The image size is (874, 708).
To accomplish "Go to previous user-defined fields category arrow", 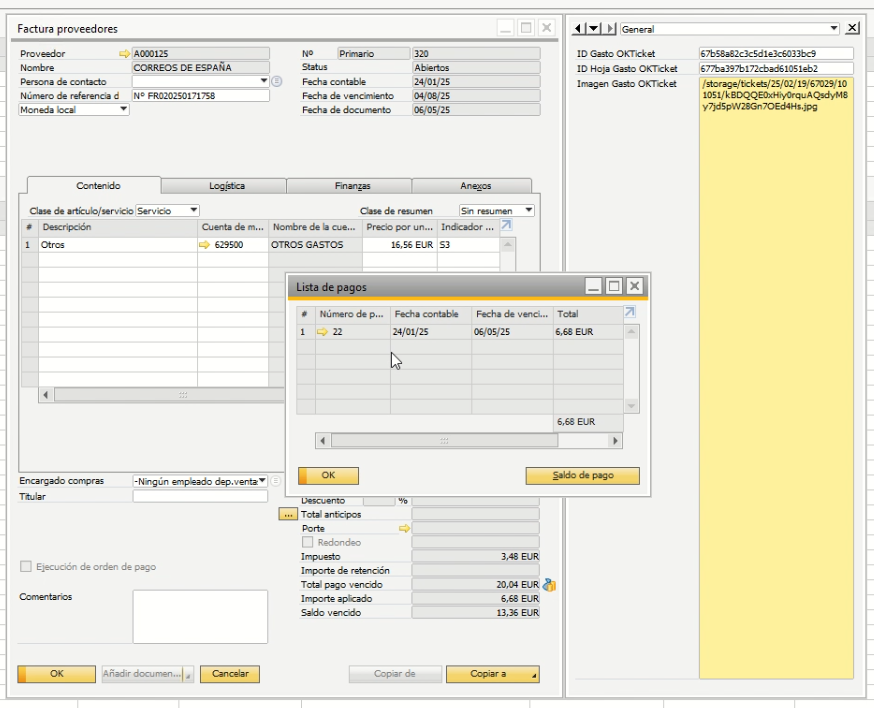I will pos(577,28).
